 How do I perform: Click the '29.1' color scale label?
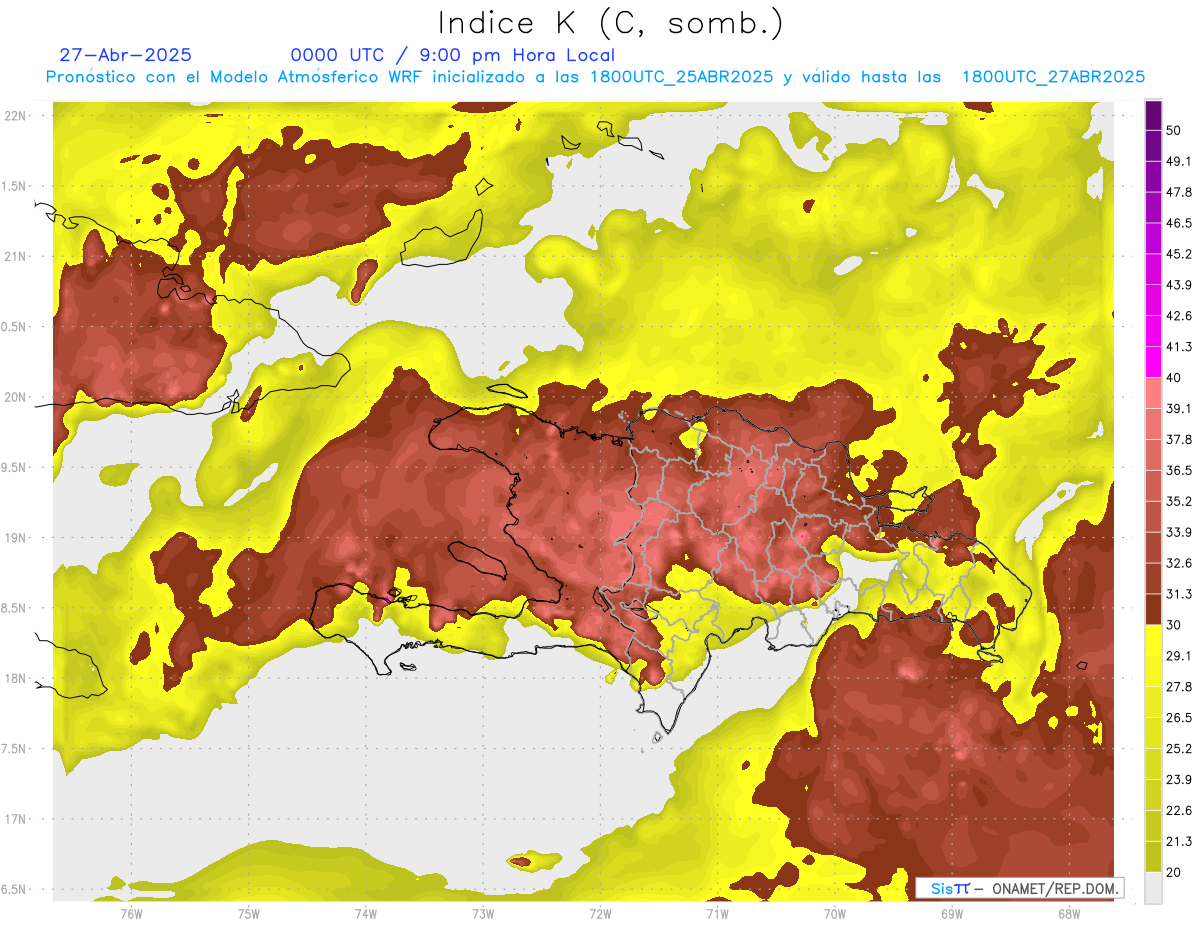point(1180,656)
